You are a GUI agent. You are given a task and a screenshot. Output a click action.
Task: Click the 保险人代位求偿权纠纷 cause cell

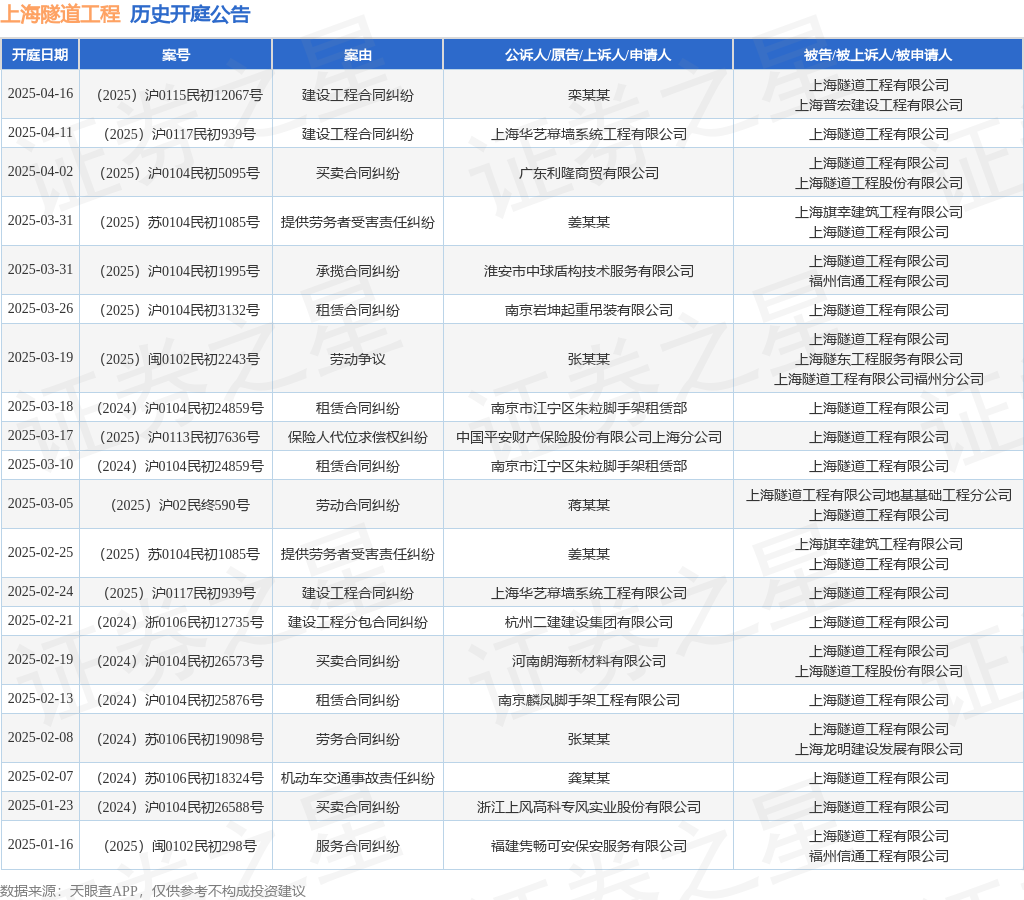[358, 437]
